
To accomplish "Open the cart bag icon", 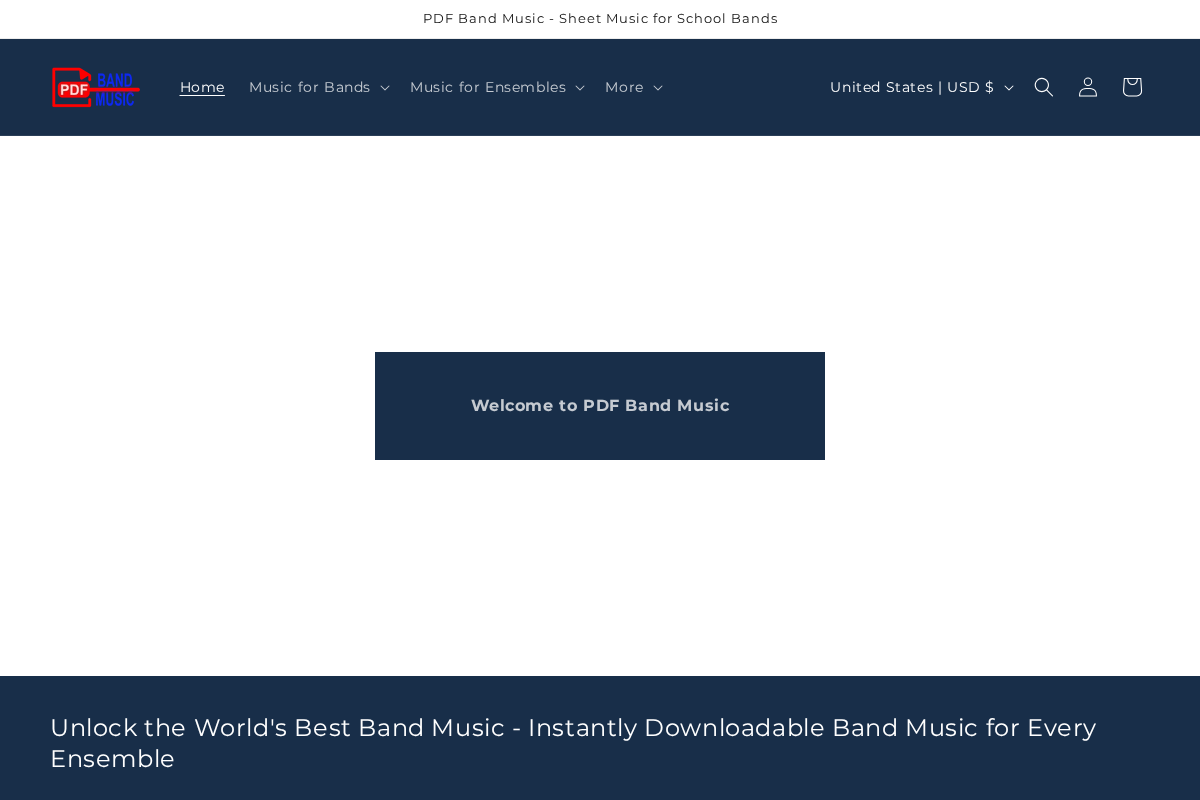I will 1130,86.
